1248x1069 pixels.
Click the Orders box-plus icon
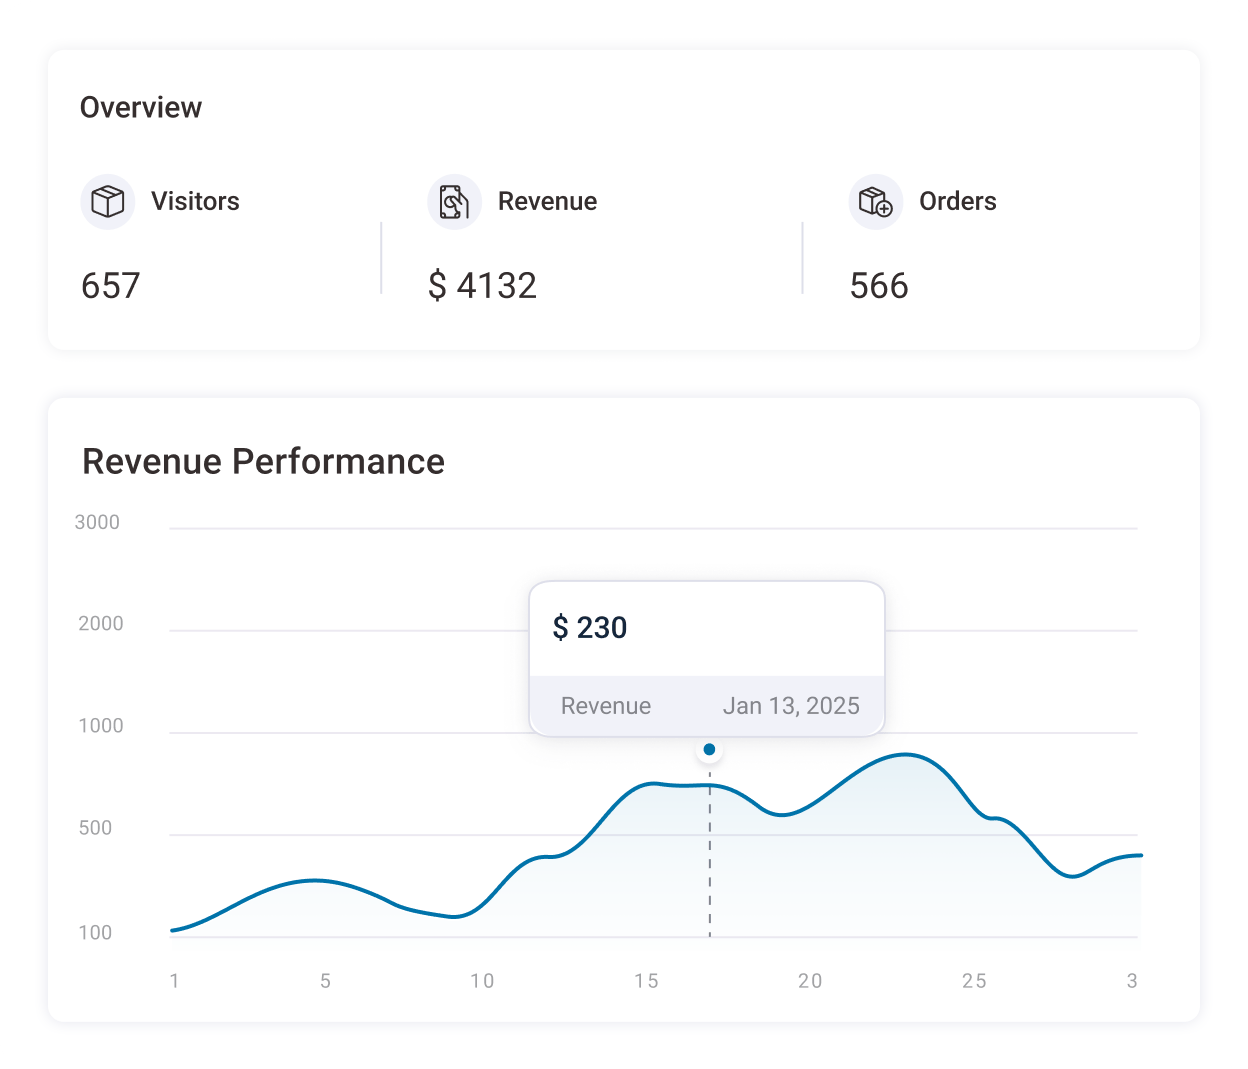[876, 202]
